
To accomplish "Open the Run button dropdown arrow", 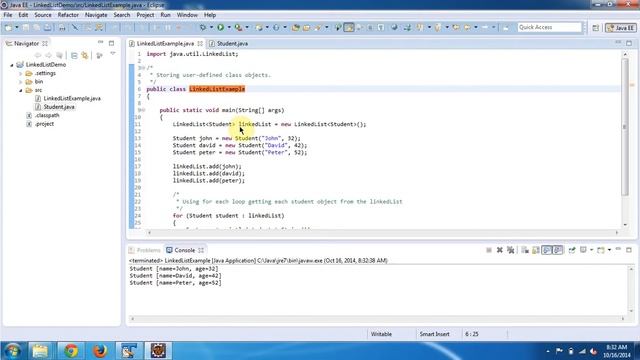I will (x=229, y=27).
